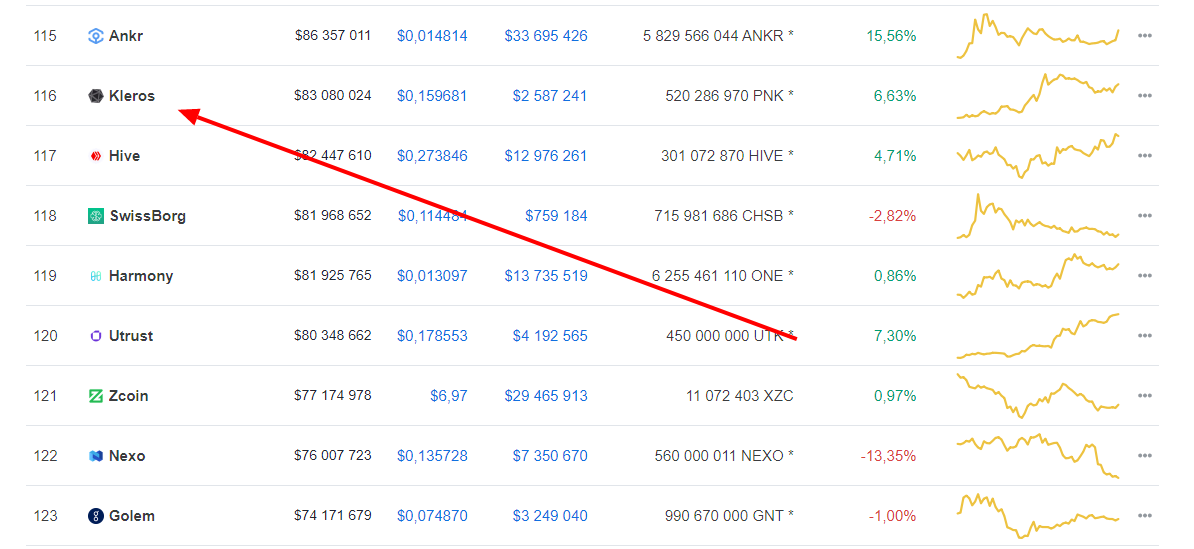Click Kleros price $0,159681

coord(432,96)
